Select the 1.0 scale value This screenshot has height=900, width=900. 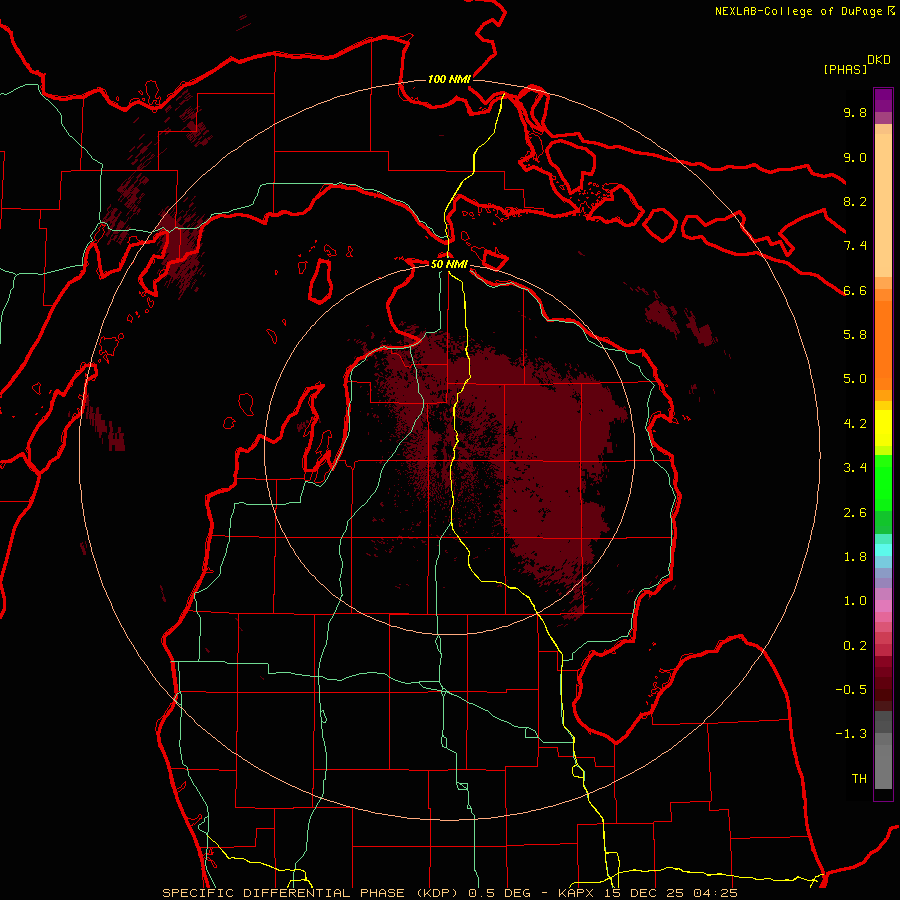[855, 601]
